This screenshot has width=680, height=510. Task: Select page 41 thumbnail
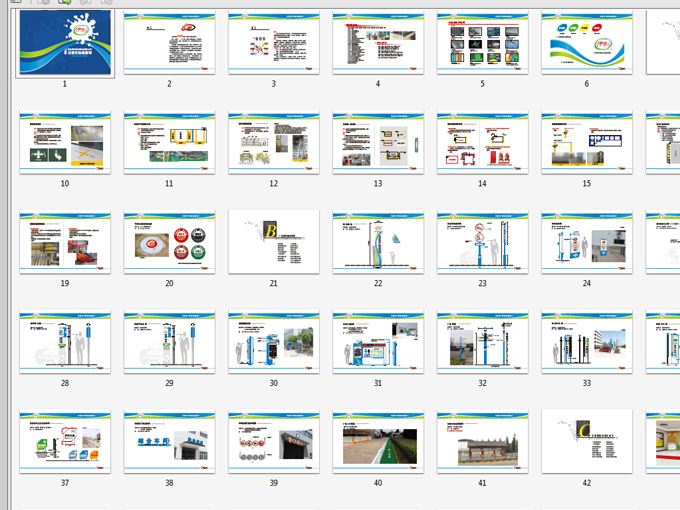[x=483, y=441]
